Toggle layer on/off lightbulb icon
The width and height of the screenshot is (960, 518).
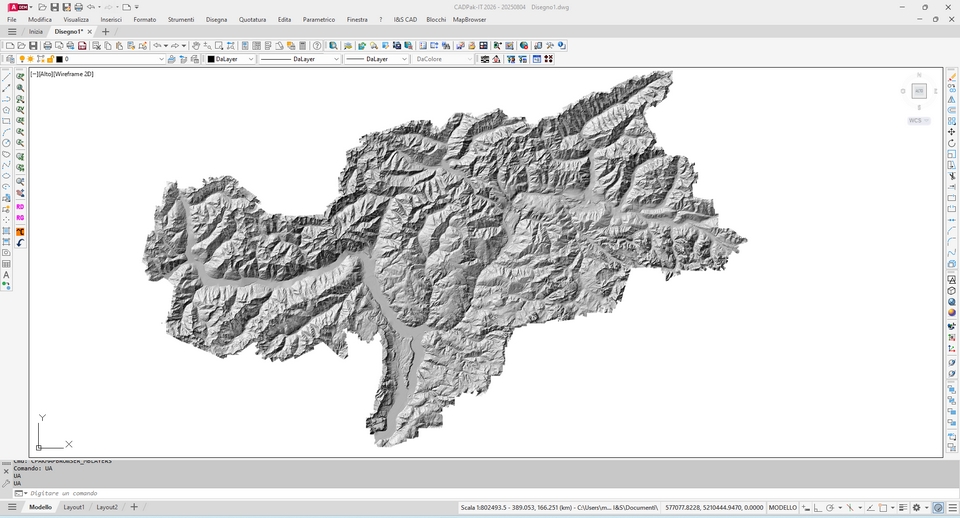coord(22,59)
